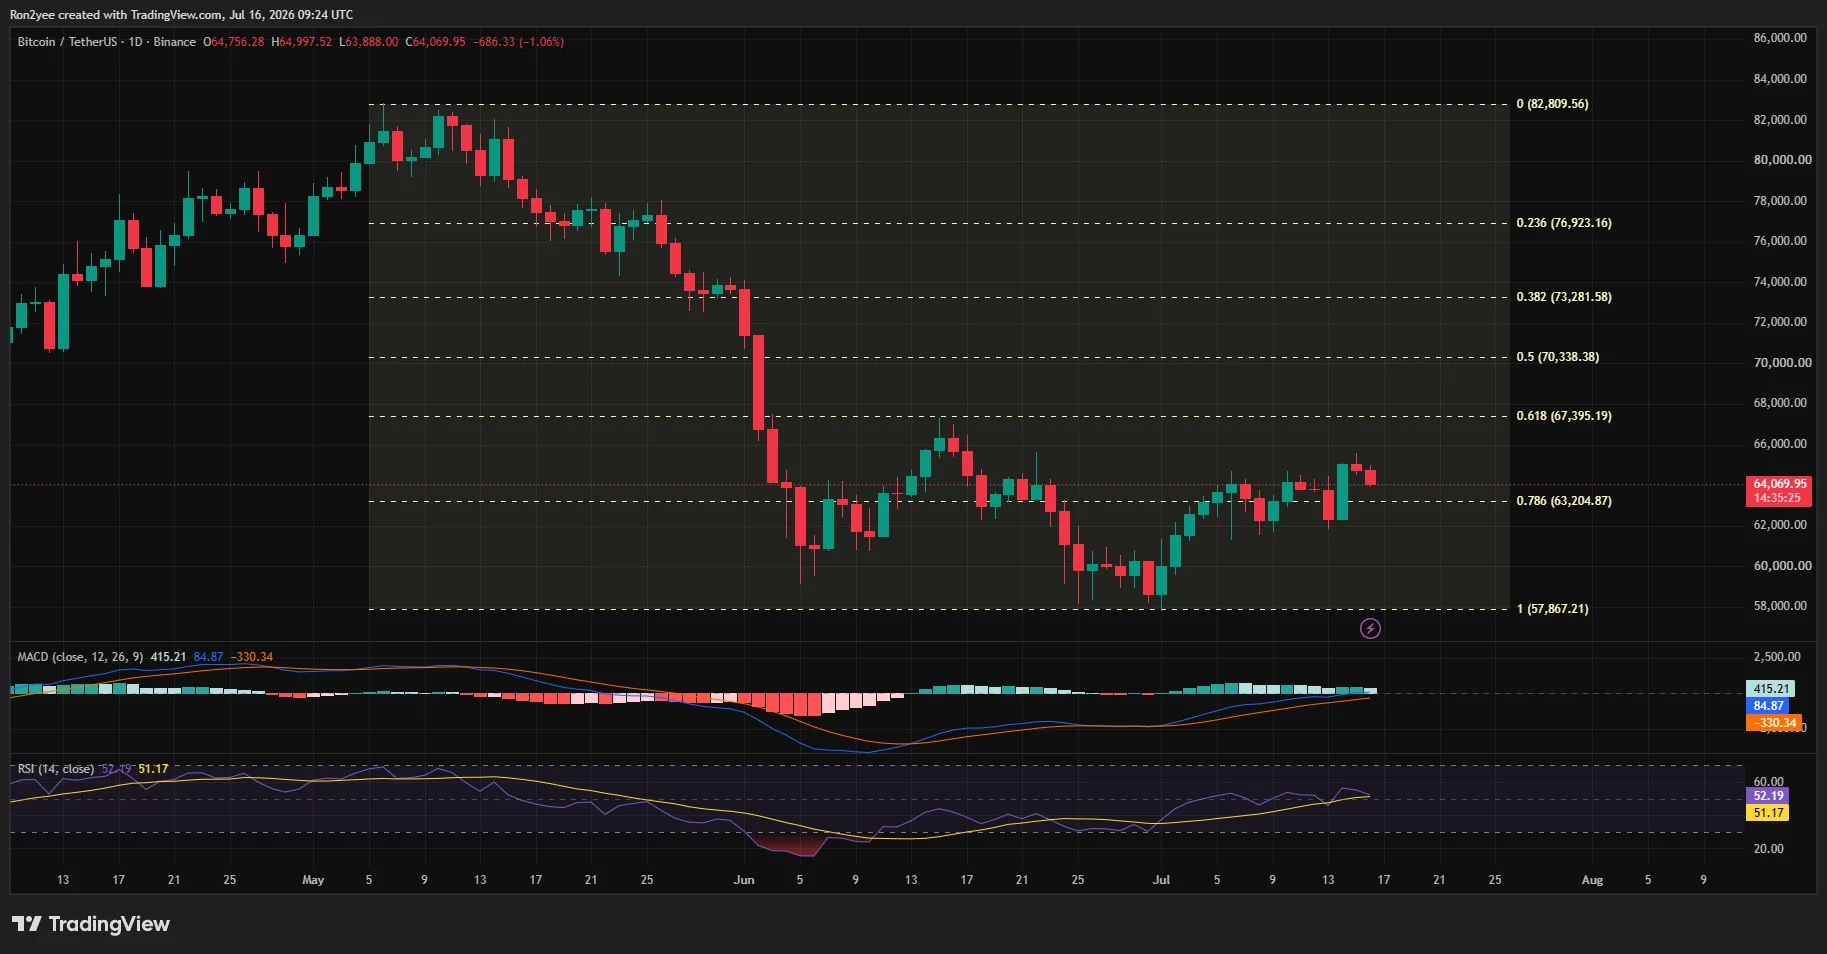Click the change value -686.33 (-1.06%)
The width and height of the screenshot is (1827, 954).
pos(519,42)
